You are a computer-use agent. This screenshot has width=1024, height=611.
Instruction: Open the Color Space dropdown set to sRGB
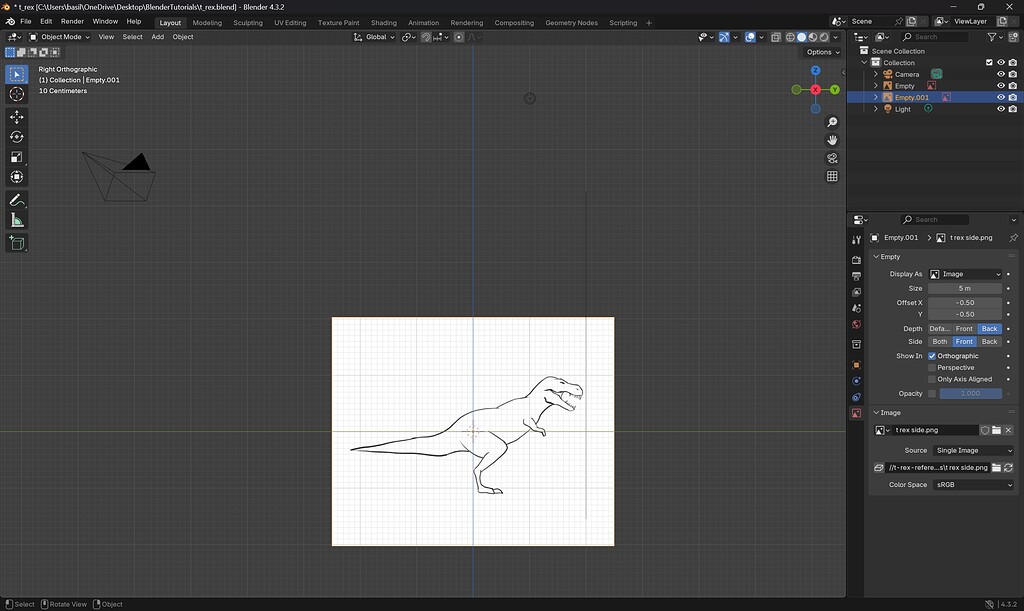[972, 485]
